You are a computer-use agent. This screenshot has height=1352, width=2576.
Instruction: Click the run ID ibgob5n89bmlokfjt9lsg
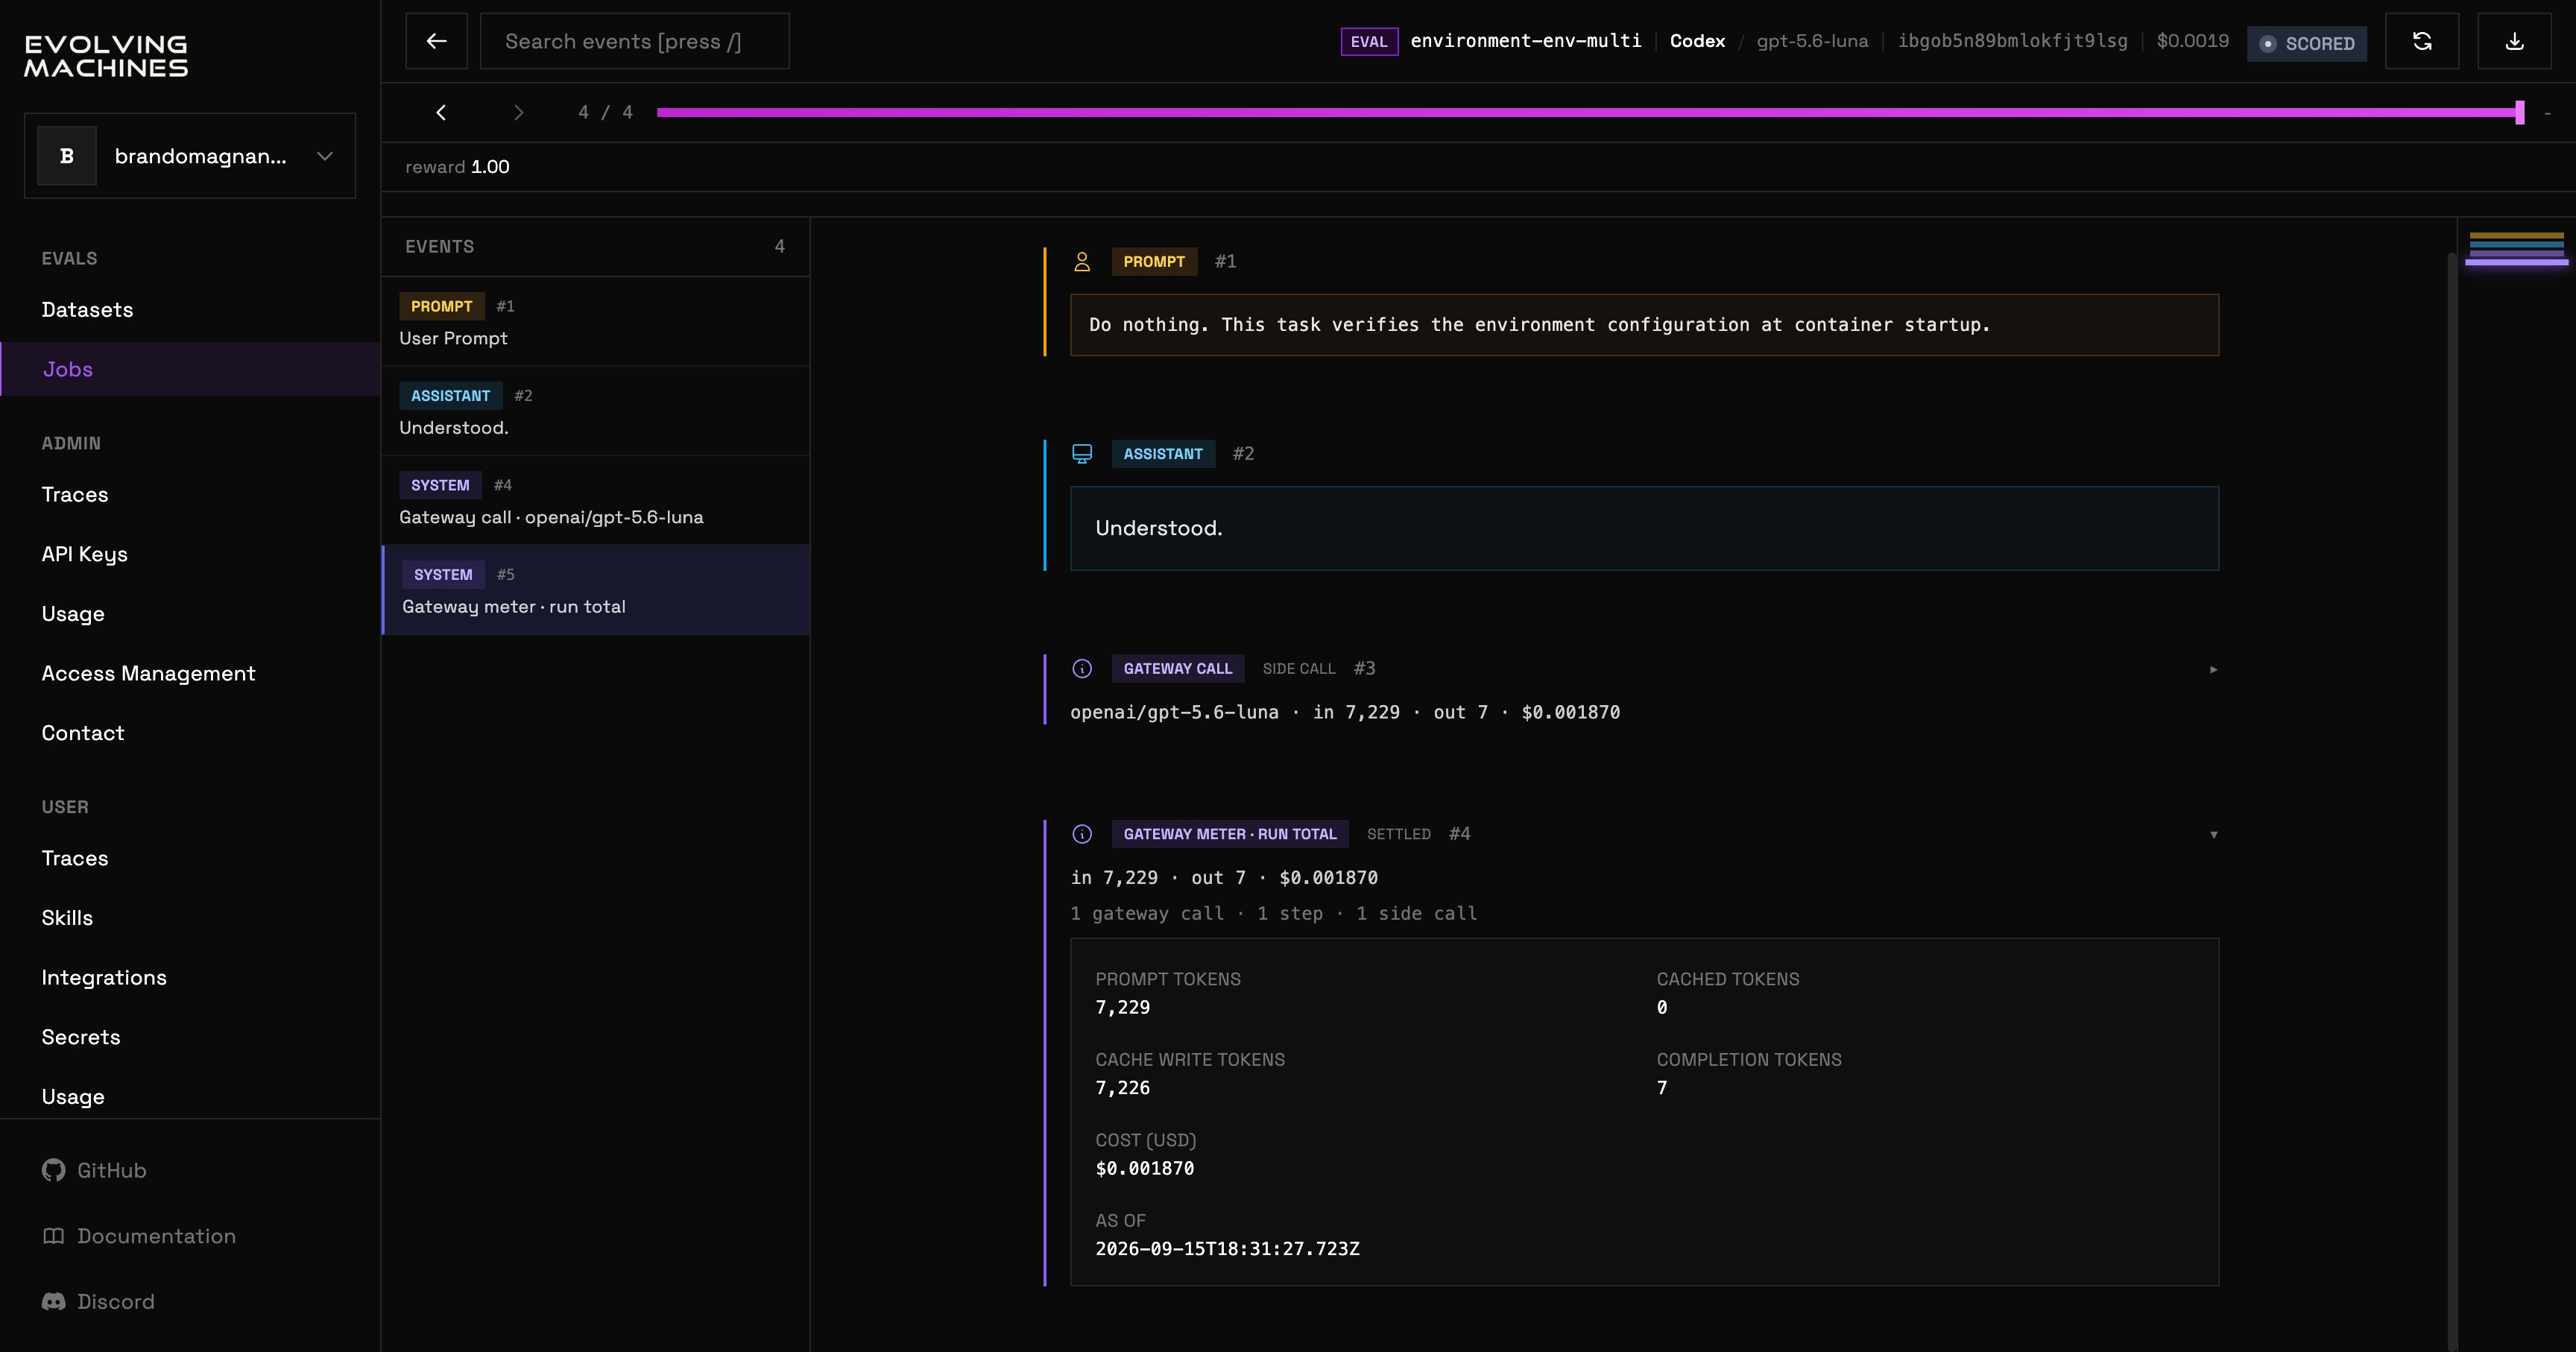click(2012, 41)
